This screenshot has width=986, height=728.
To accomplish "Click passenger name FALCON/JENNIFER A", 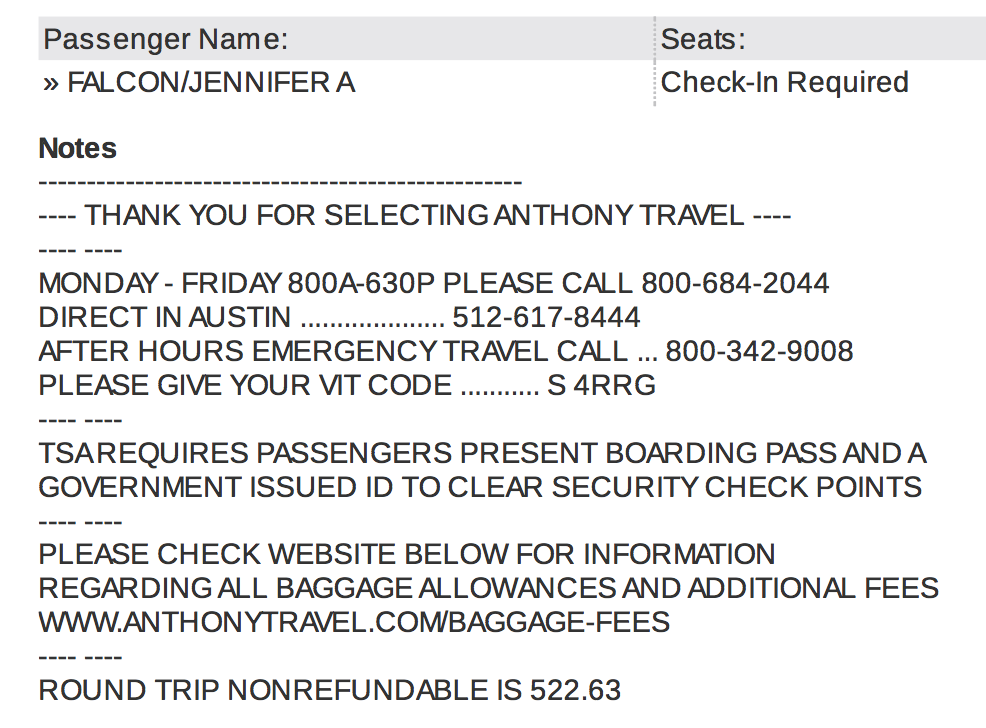I will (x=211, y=82).
